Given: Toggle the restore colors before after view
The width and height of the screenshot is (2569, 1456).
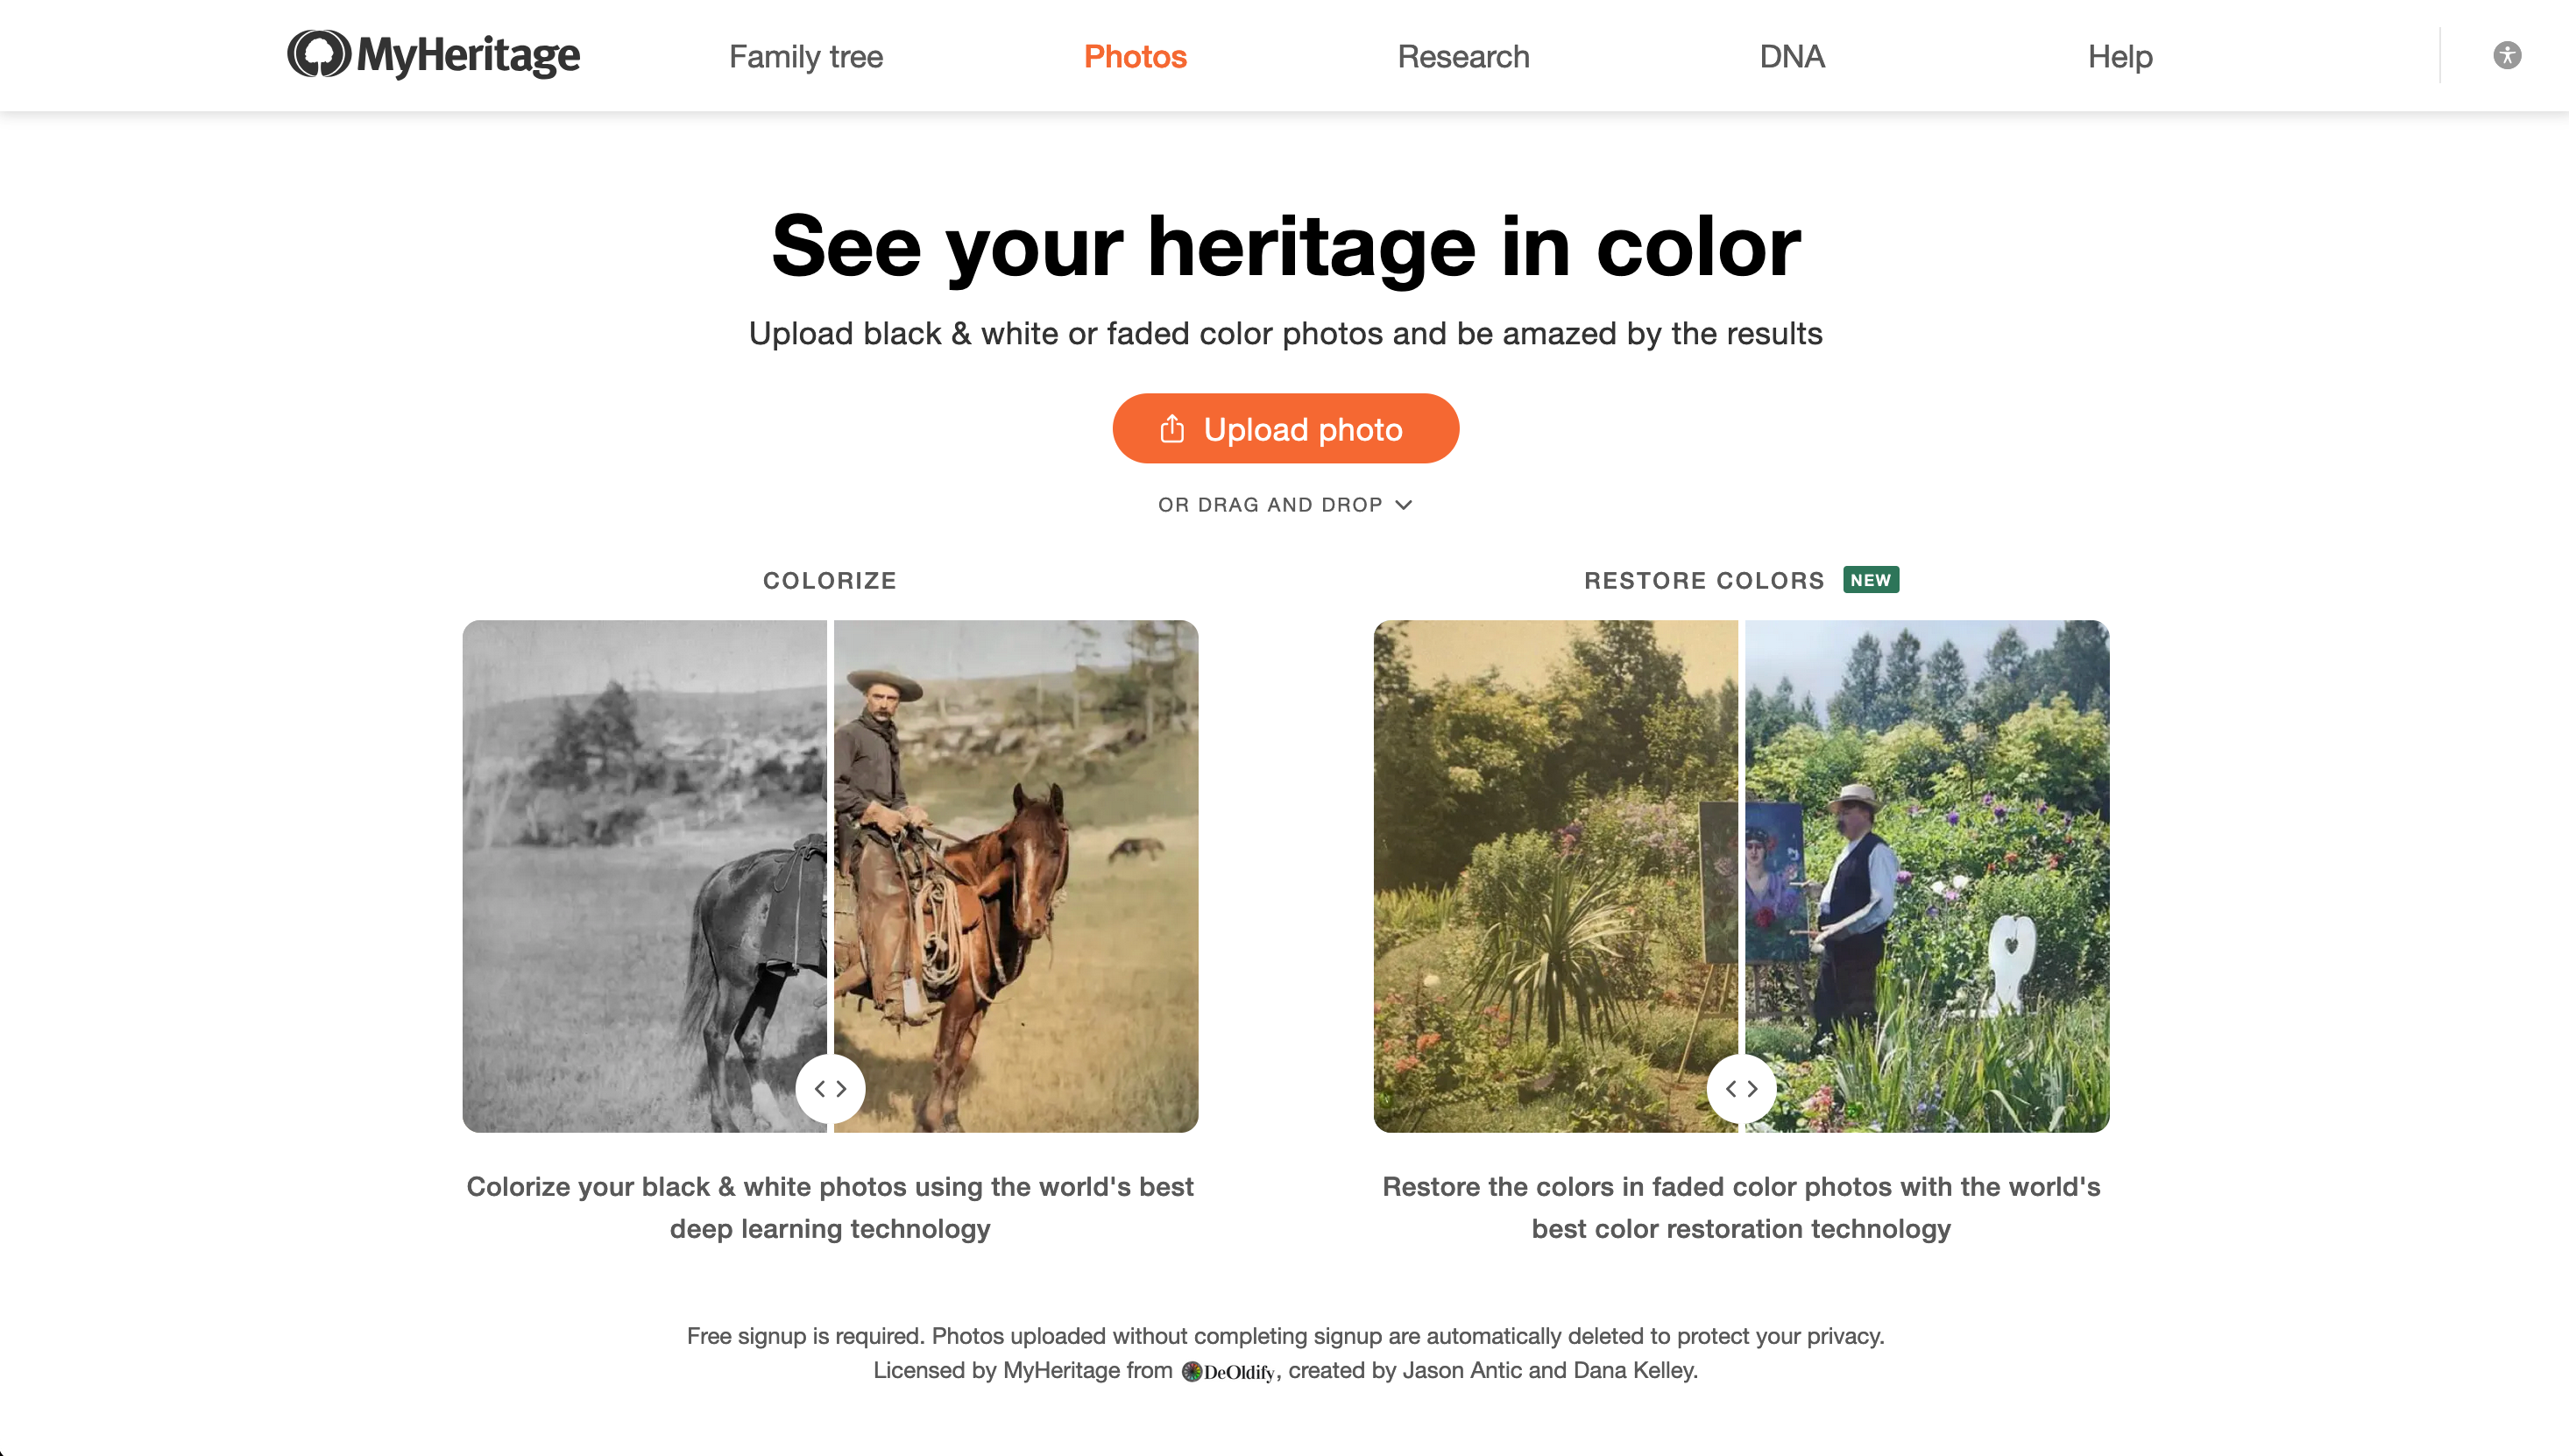Looking at the screenshot, I should tap(1742, 1087).
